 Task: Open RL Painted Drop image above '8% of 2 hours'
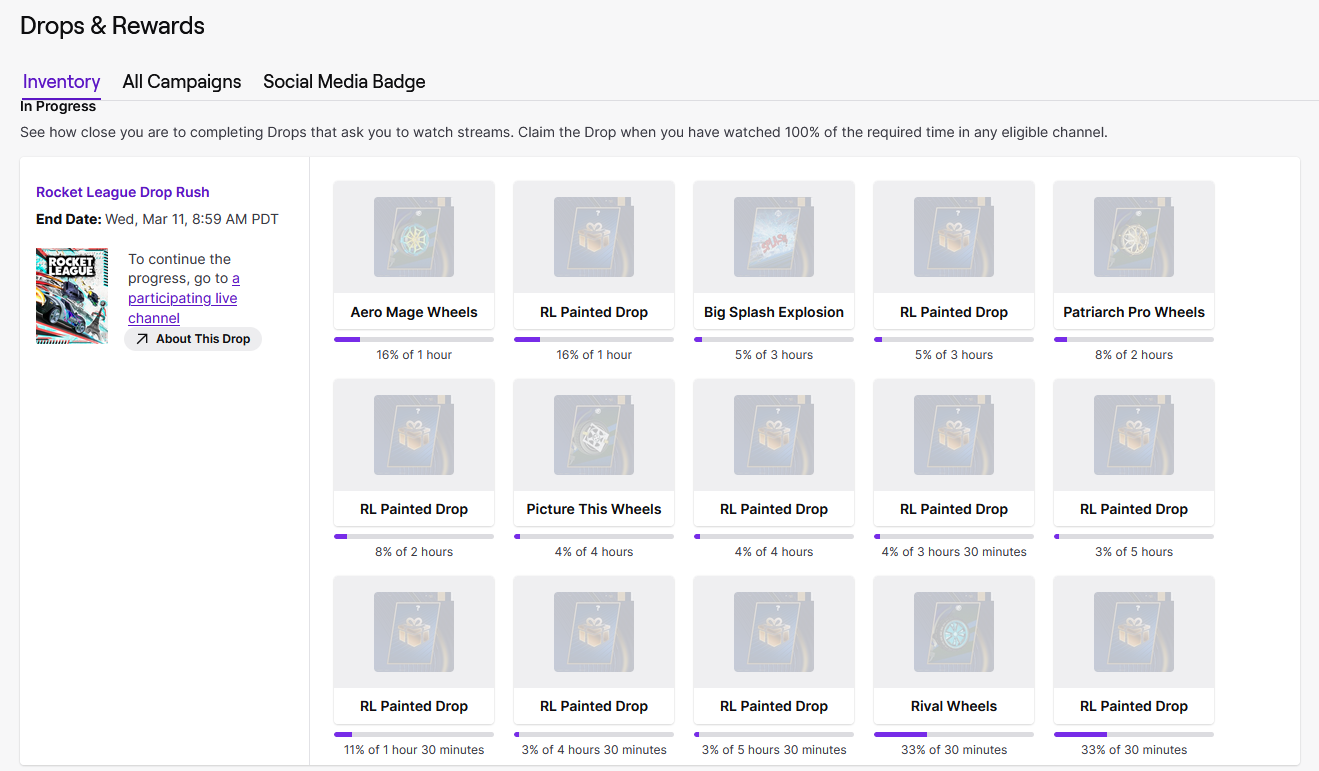414,434
